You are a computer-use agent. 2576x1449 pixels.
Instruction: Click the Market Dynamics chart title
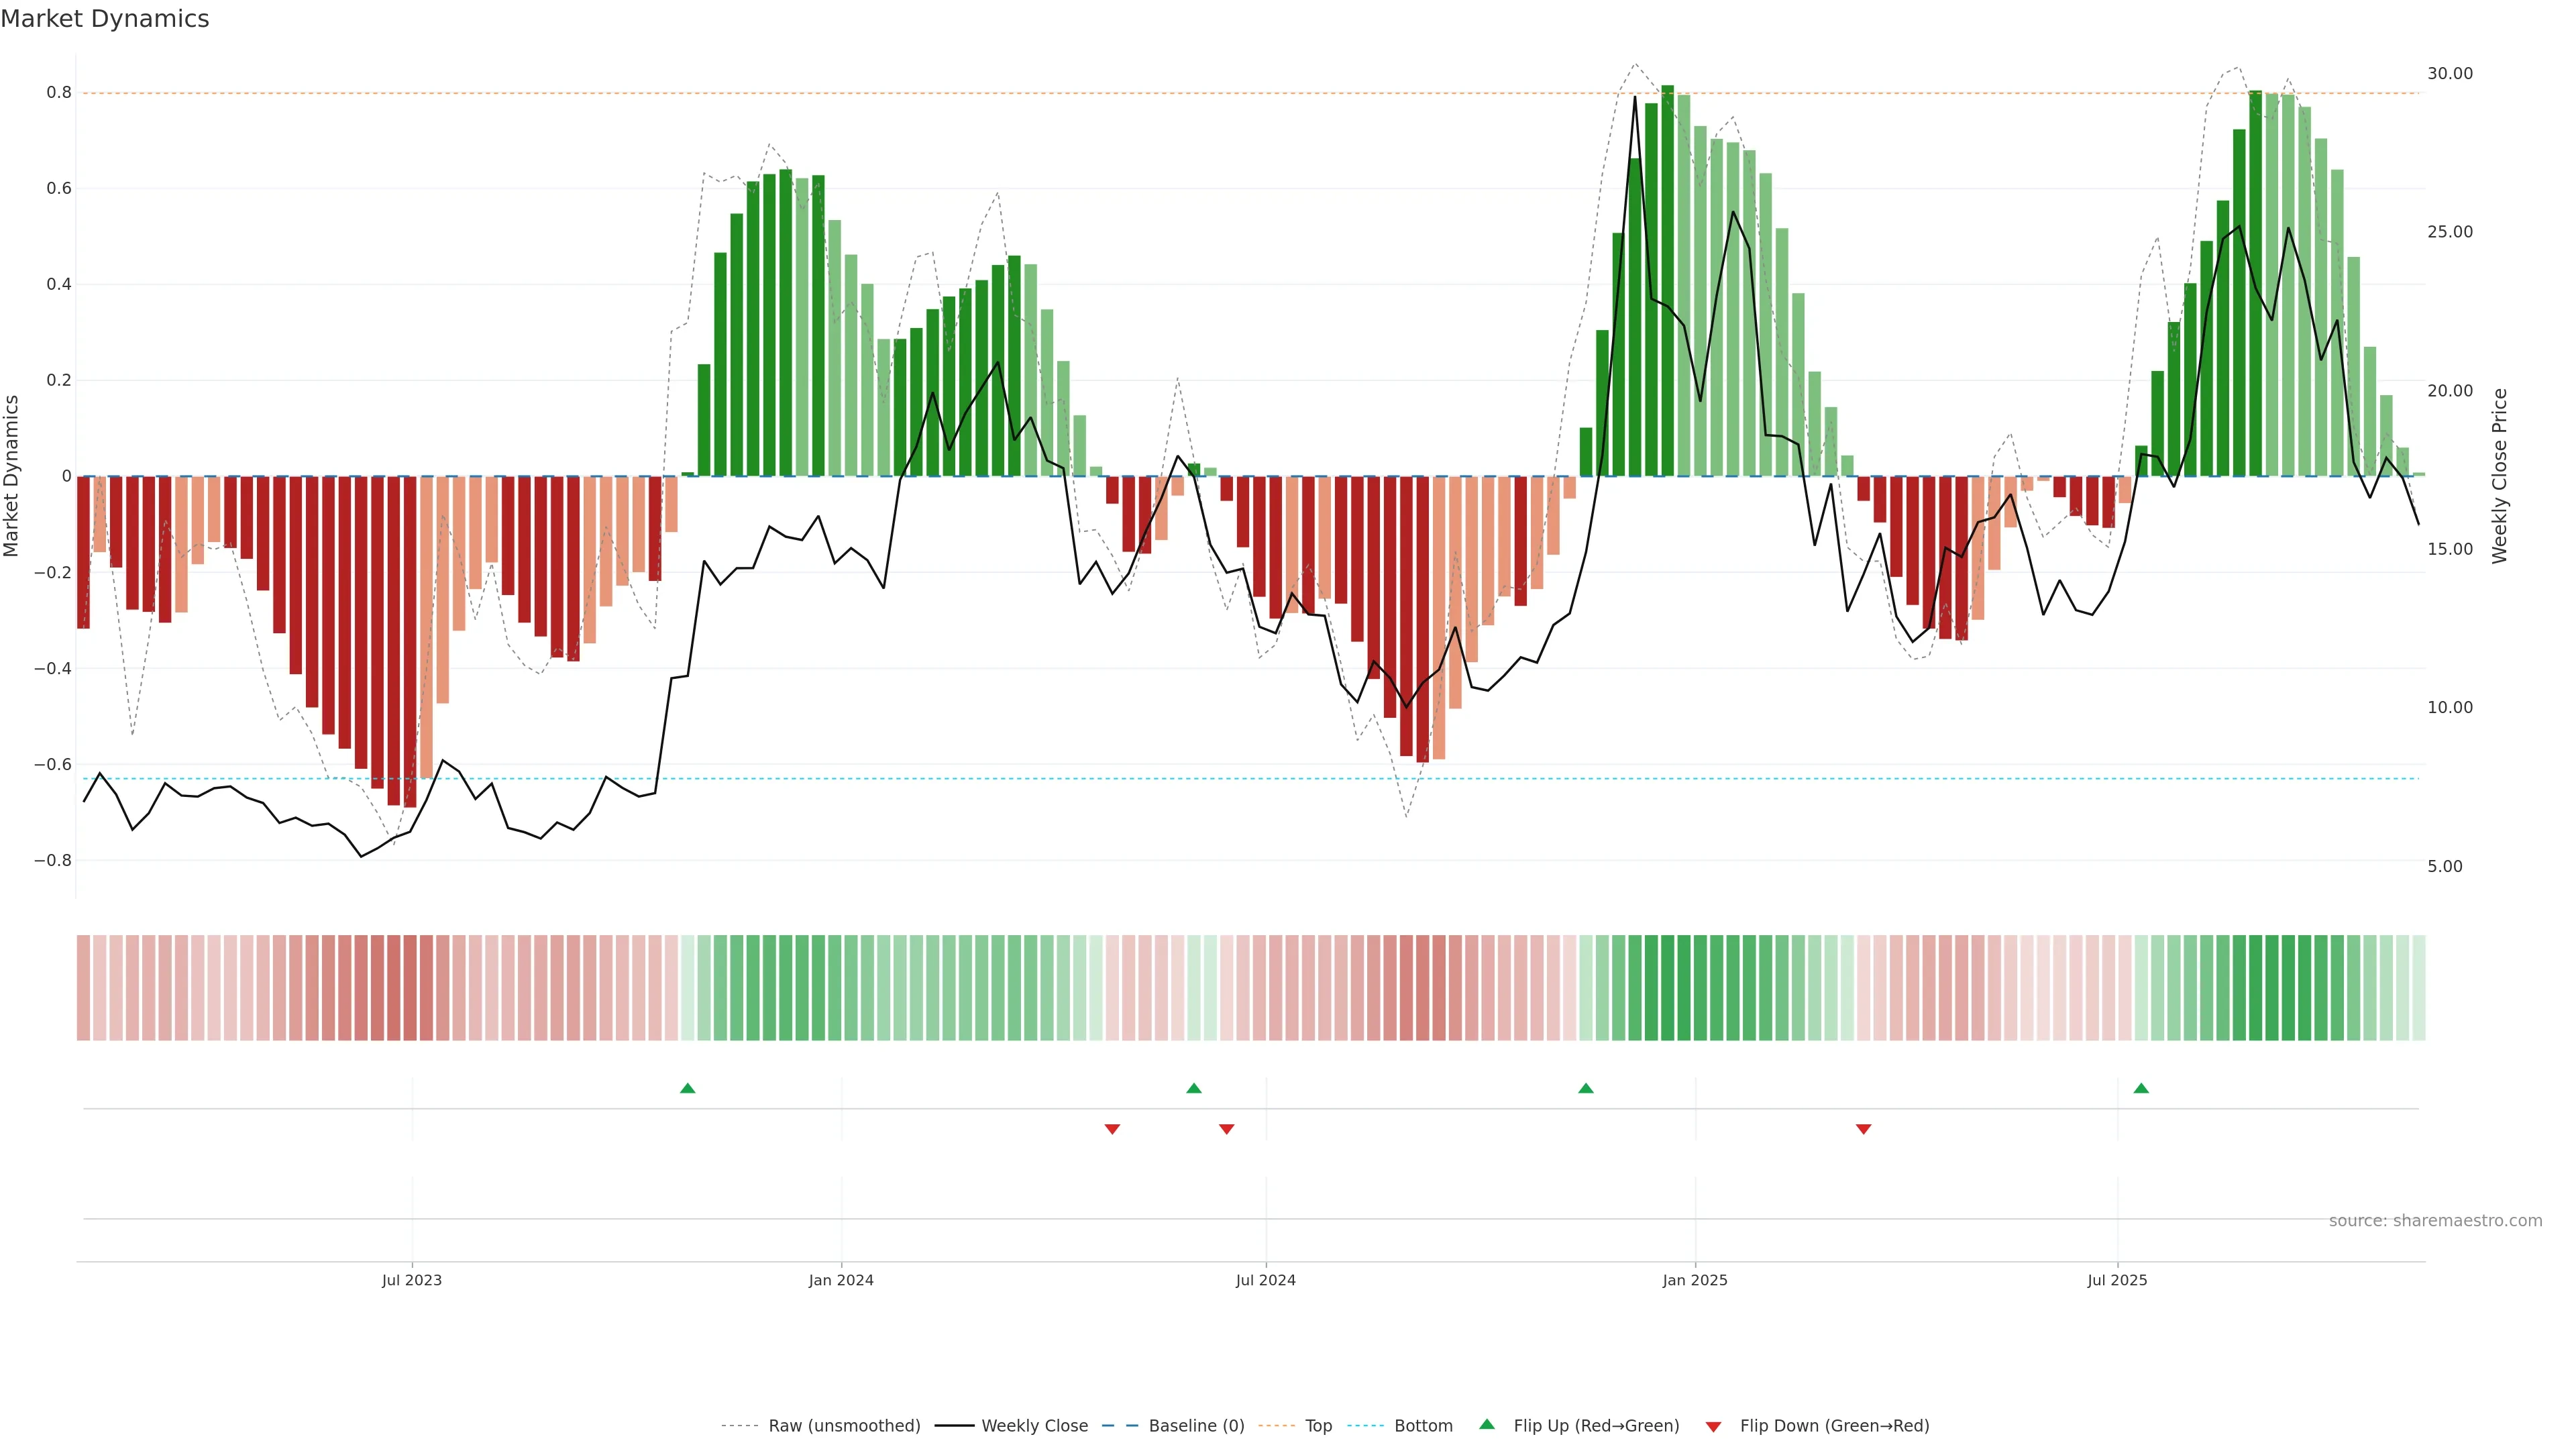pos(105,19)
